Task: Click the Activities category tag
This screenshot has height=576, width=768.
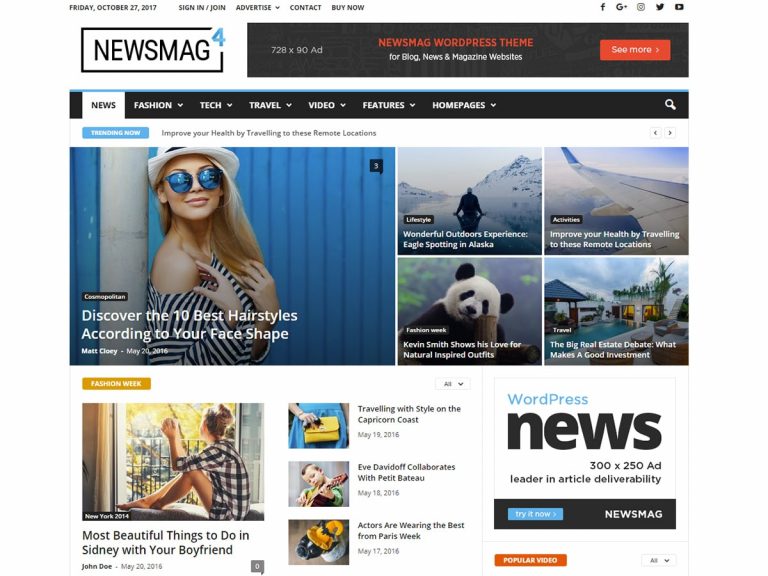Action: point(566,219)
